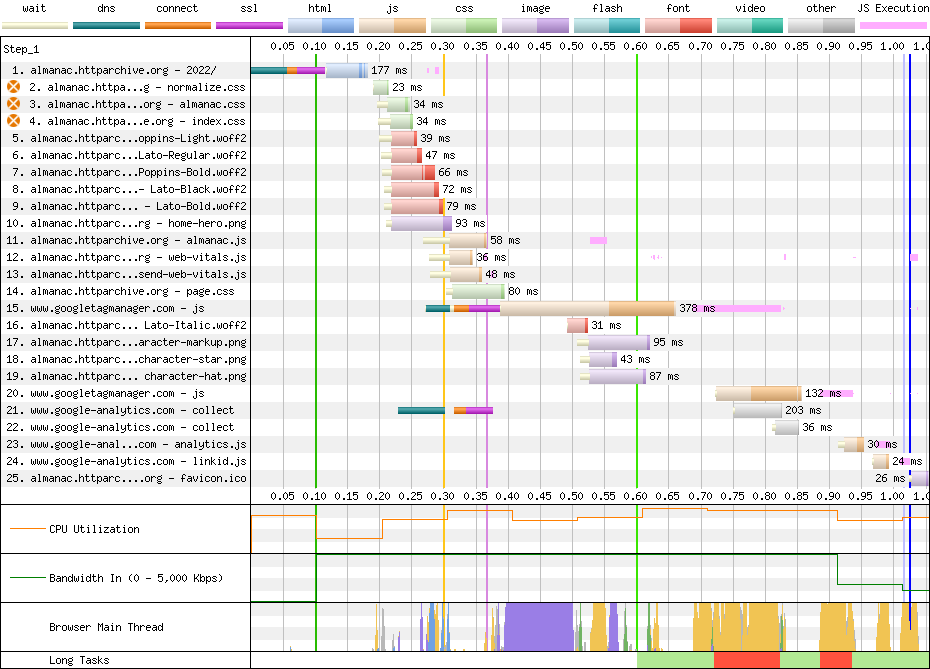Click render-blocking icon beside almanac.css

click(x=13, y=104)
